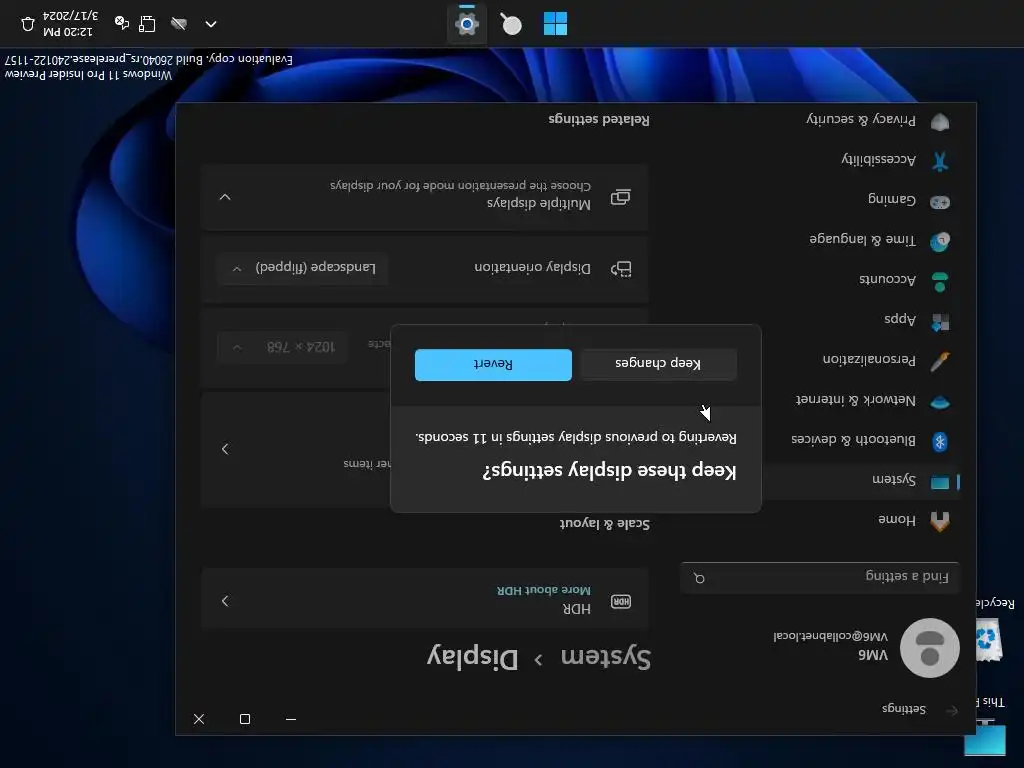
Task: Click the Privacy & security shield icon
Action: 940,121
